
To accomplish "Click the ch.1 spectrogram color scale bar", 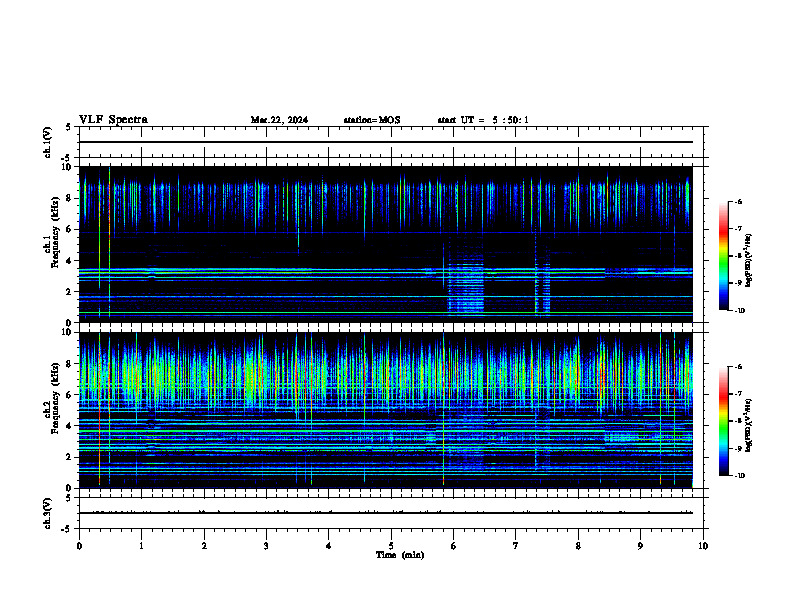I will click(724, 256).
